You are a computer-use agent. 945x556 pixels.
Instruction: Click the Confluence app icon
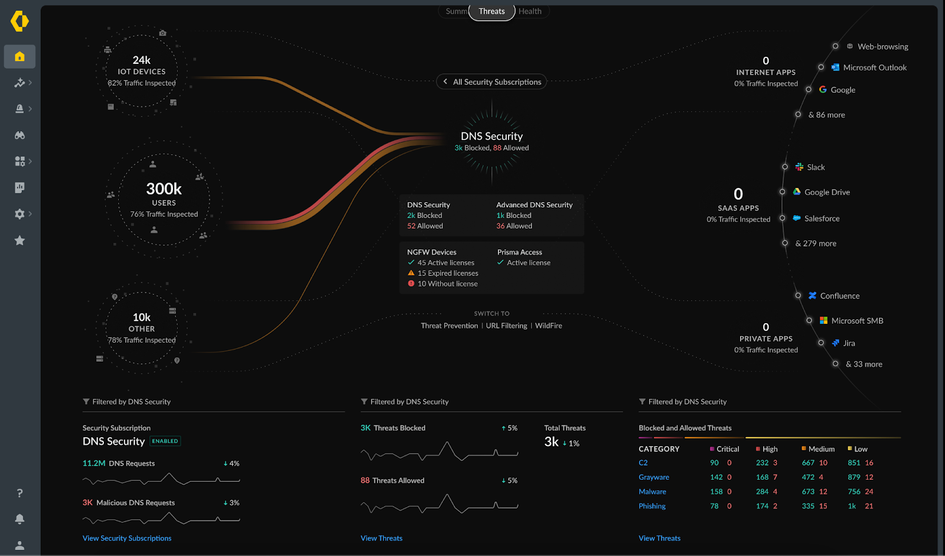click(x=812, y=295)
